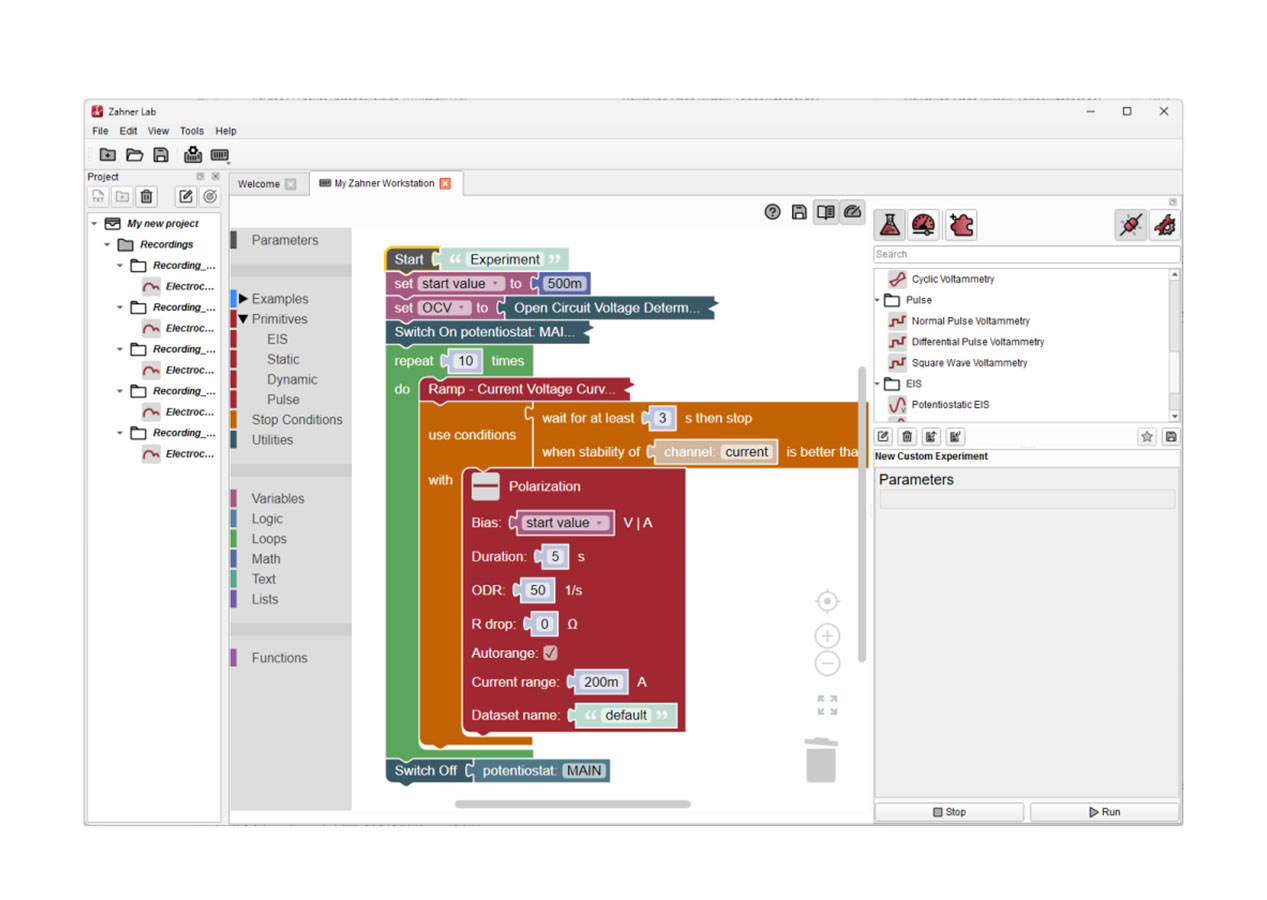Viewport: 1267px width, 900px height.
Task: Click the star favorite icon
Action: (x=1146, y=437)
